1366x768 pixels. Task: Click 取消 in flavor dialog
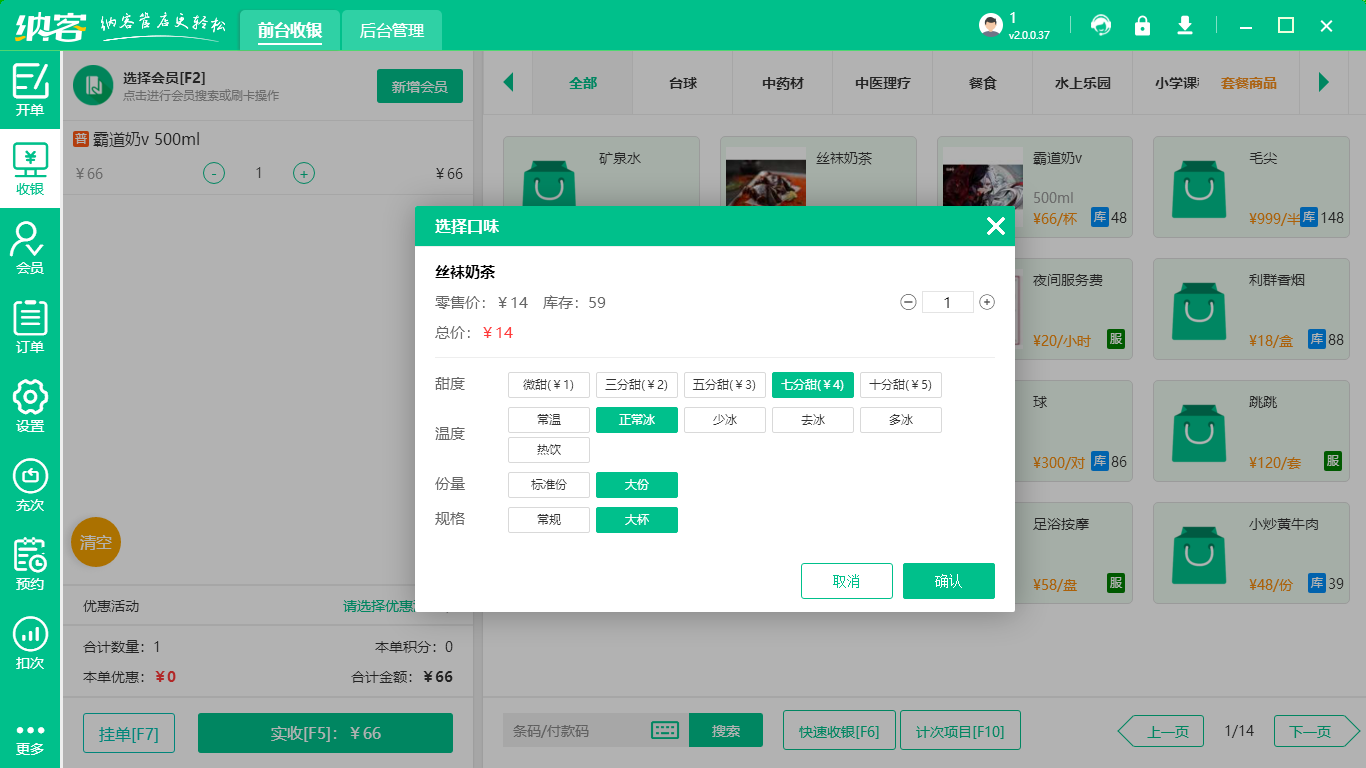(847, 581)
